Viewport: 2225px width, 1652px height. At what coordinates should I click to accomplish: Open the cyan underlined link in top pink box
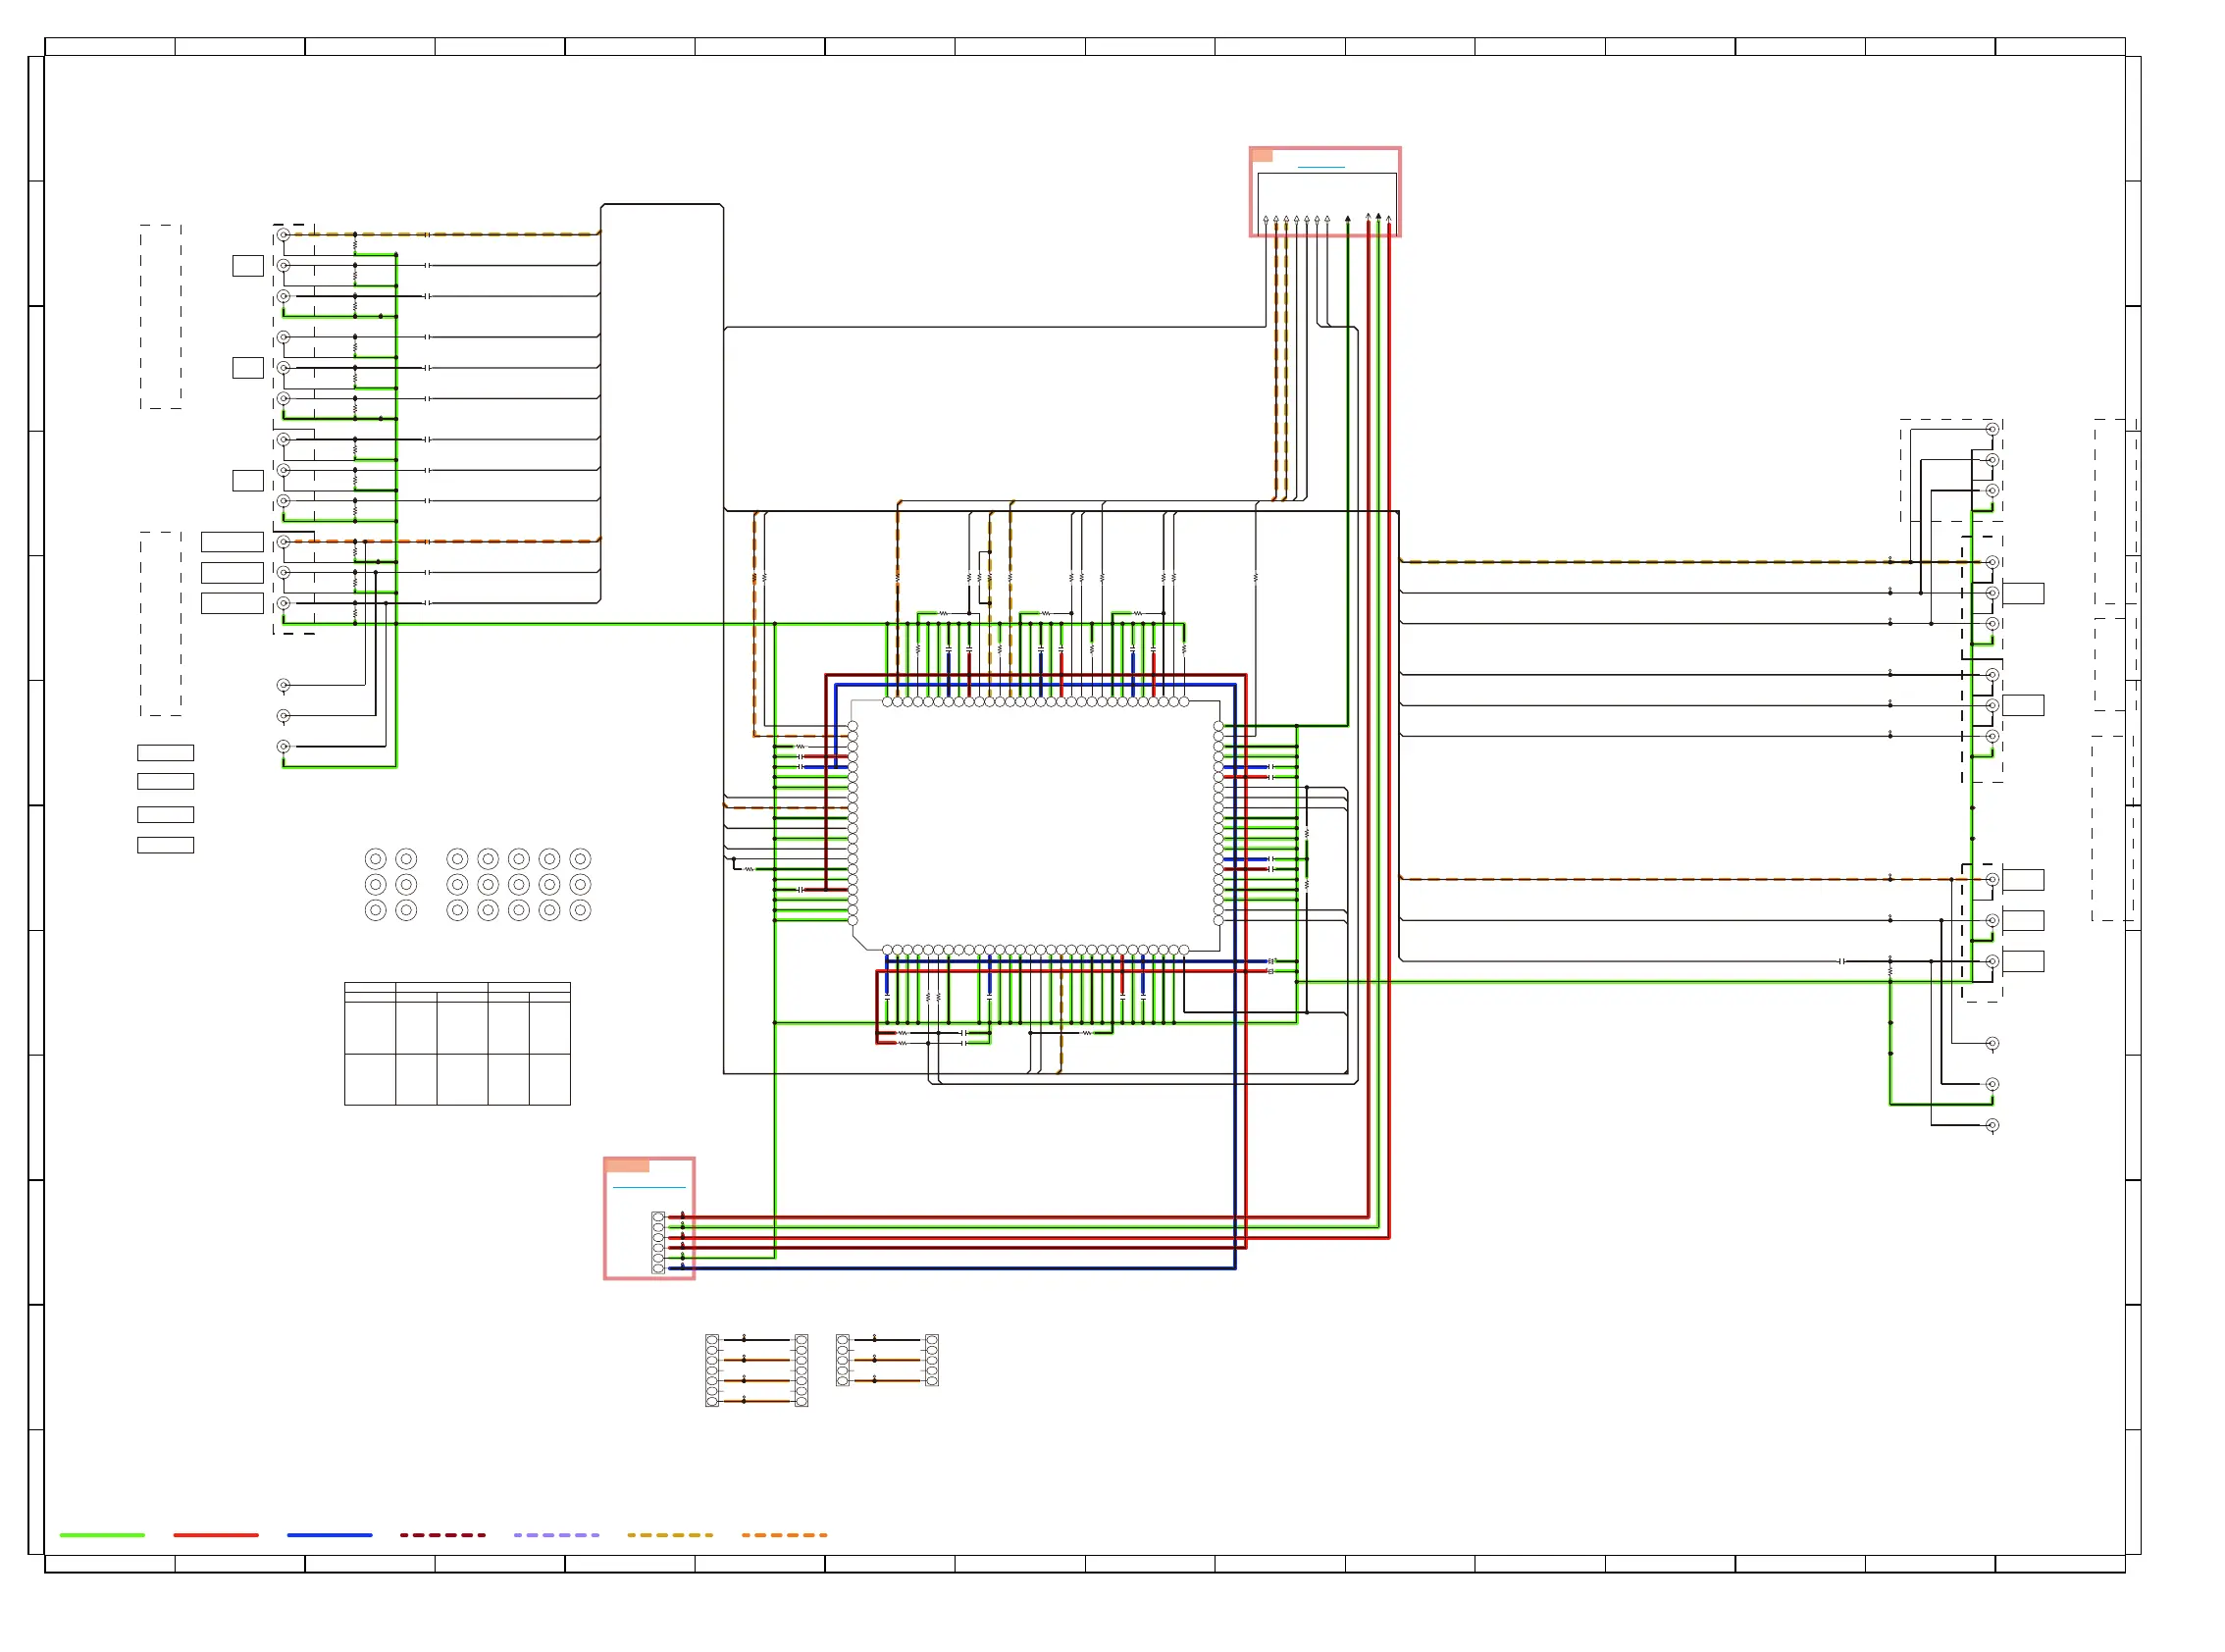(x=1321, y=166)
